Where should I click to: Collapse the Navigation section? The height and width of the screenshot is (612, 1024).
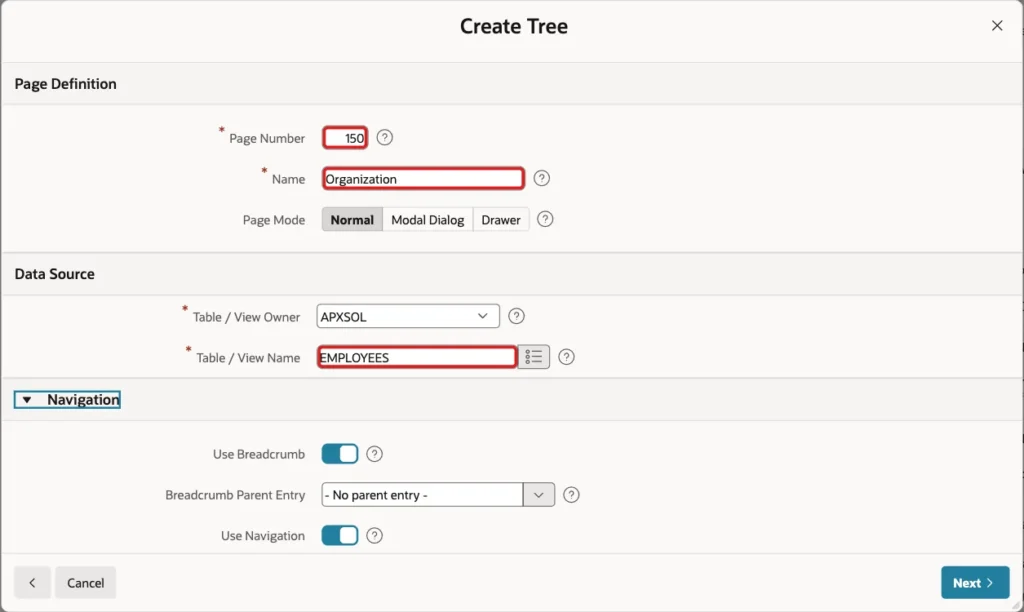pos(67,399)
